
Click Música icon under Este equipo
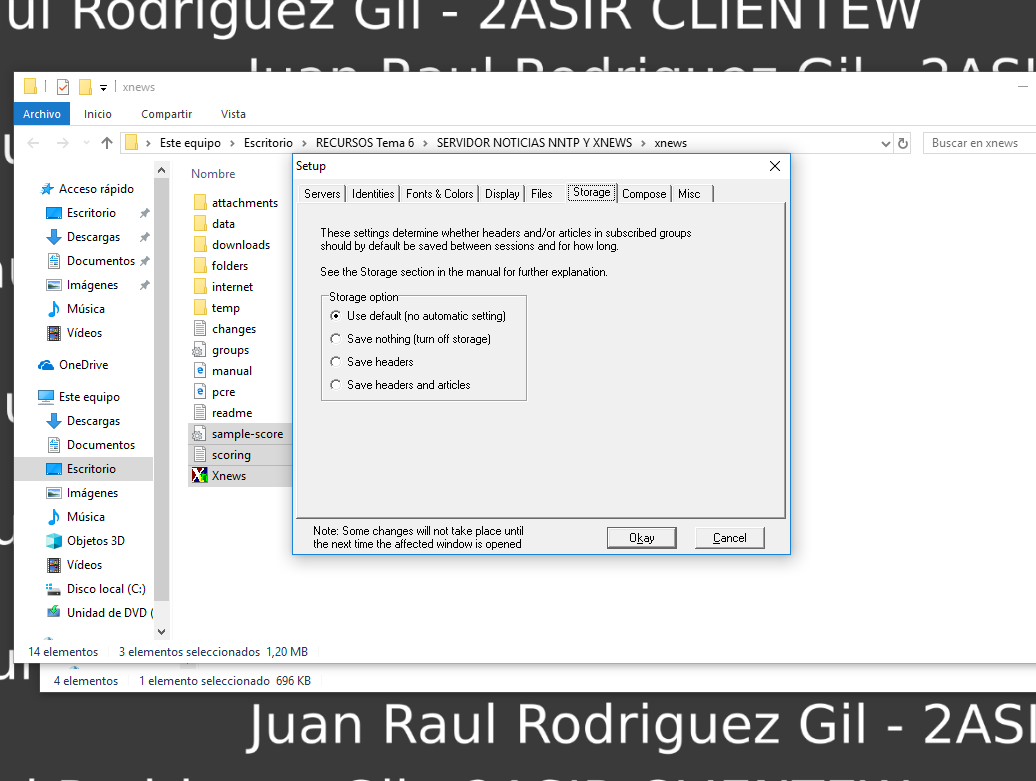54,517
